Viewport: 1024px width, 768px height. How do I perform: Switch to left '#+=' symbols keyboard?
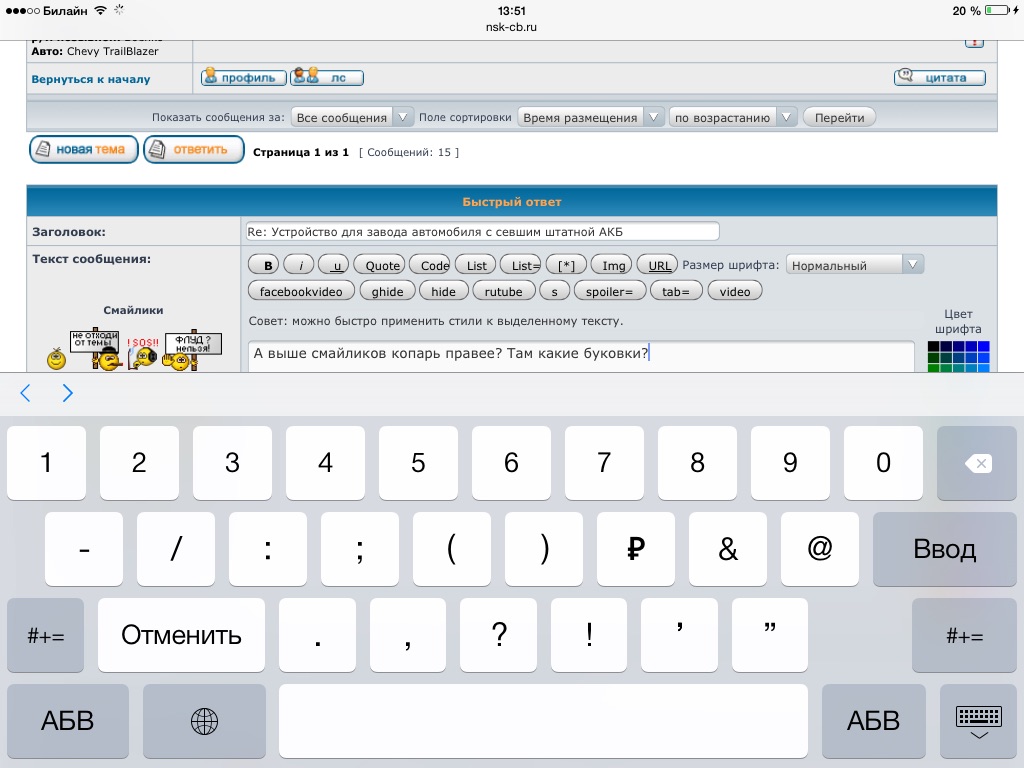(x=45, y=636)
